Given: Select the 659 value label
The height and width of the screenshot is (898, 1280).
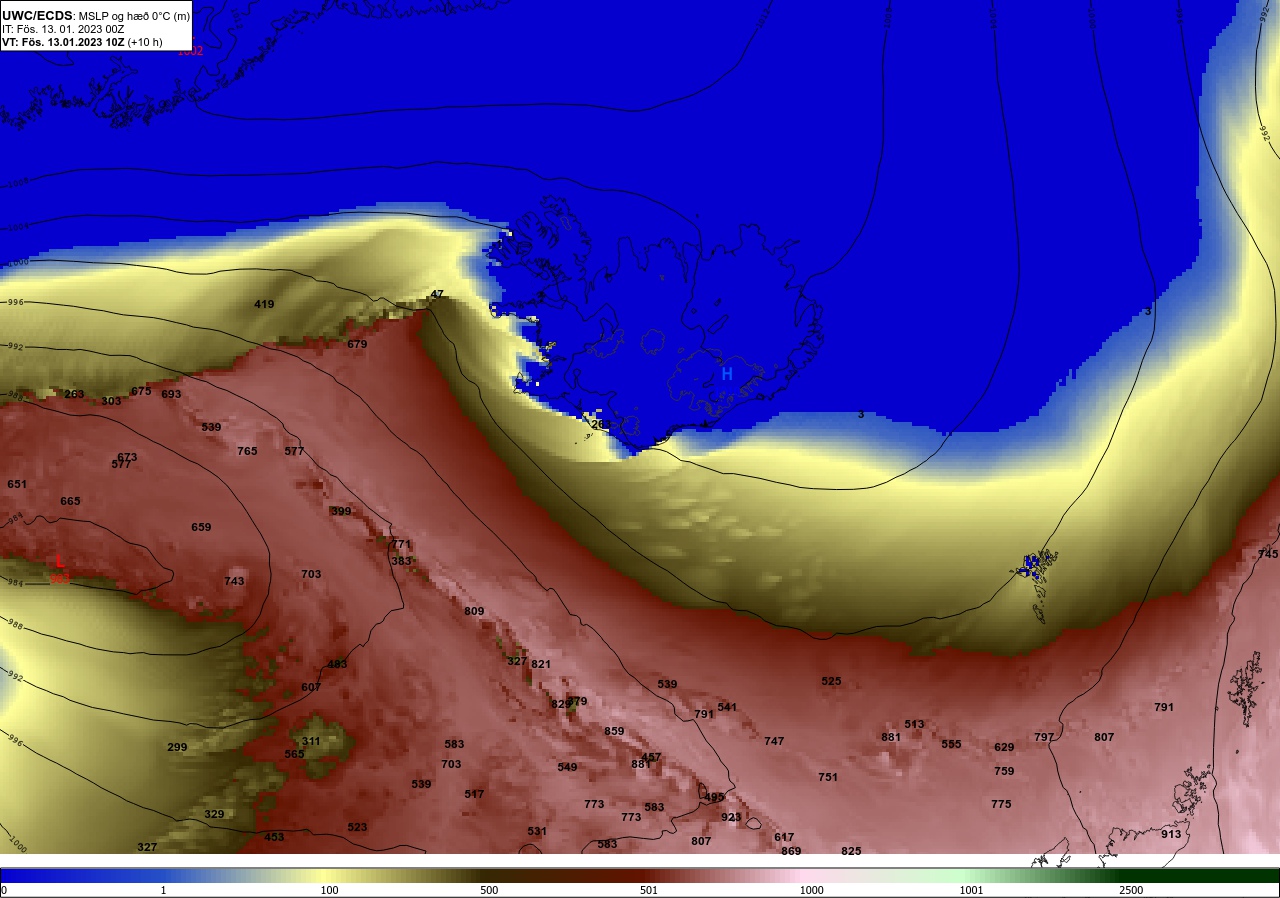Looking at the screenshot, I should 201,527.
